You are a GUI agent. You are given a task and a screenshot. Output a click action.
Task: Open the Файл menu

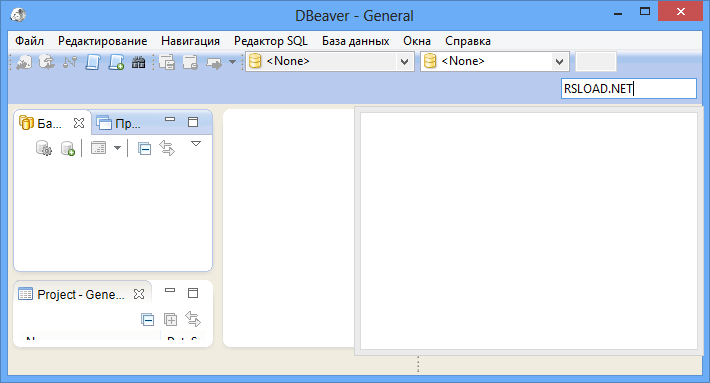(x=29, y=41)
